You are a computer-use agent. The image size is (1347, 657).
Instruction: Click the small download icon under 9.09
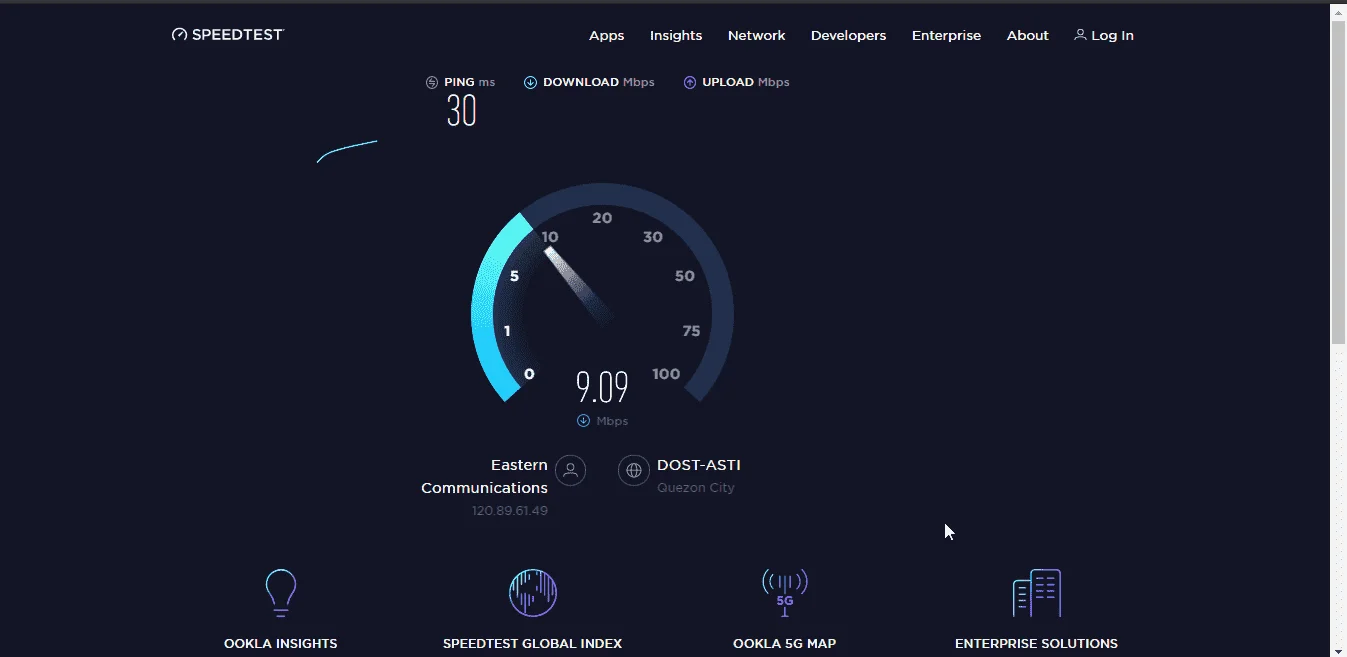[x=583, y=421]
